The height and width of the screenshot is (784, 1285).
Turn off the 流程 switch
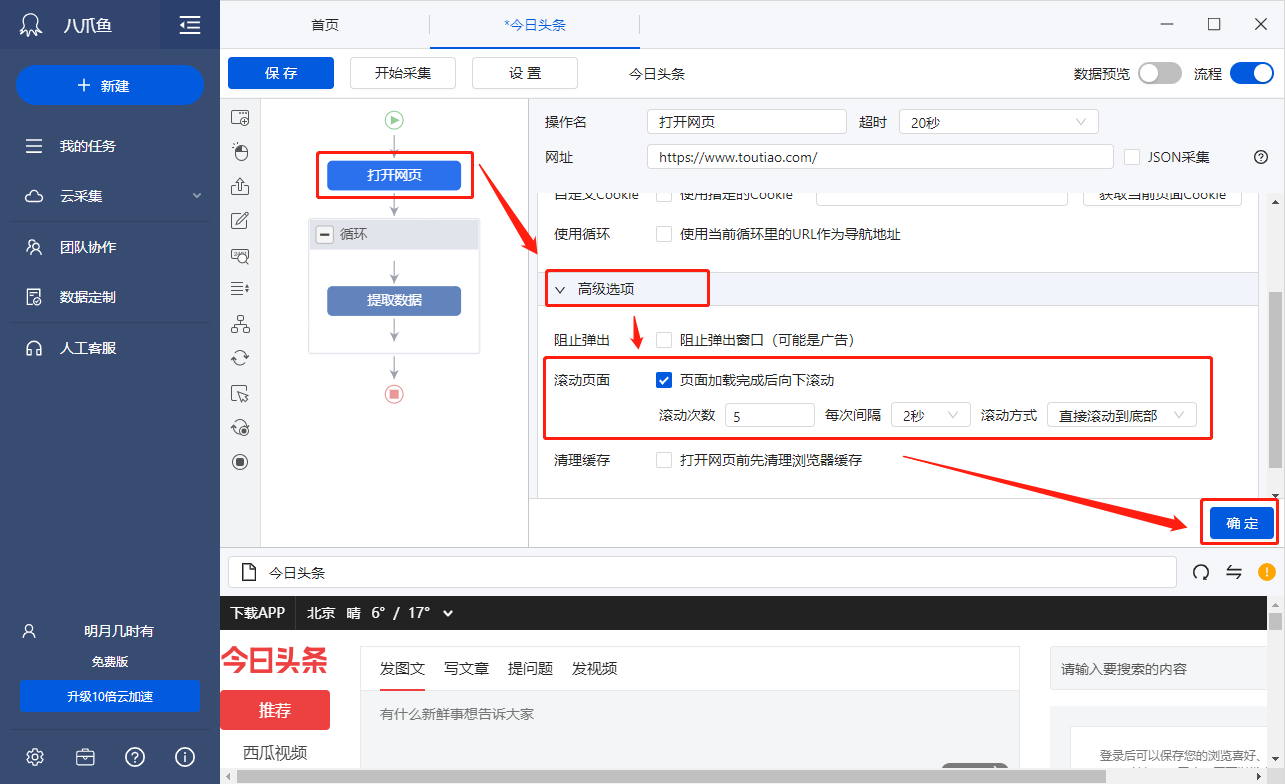tap(1252, 73)
